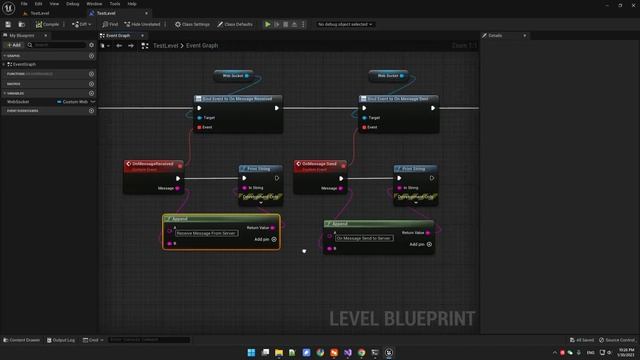Image resolution: width=640 pixels, height=360 pixels.
Task: Collapse the GRAPHS section
Action: pos(4,56)
